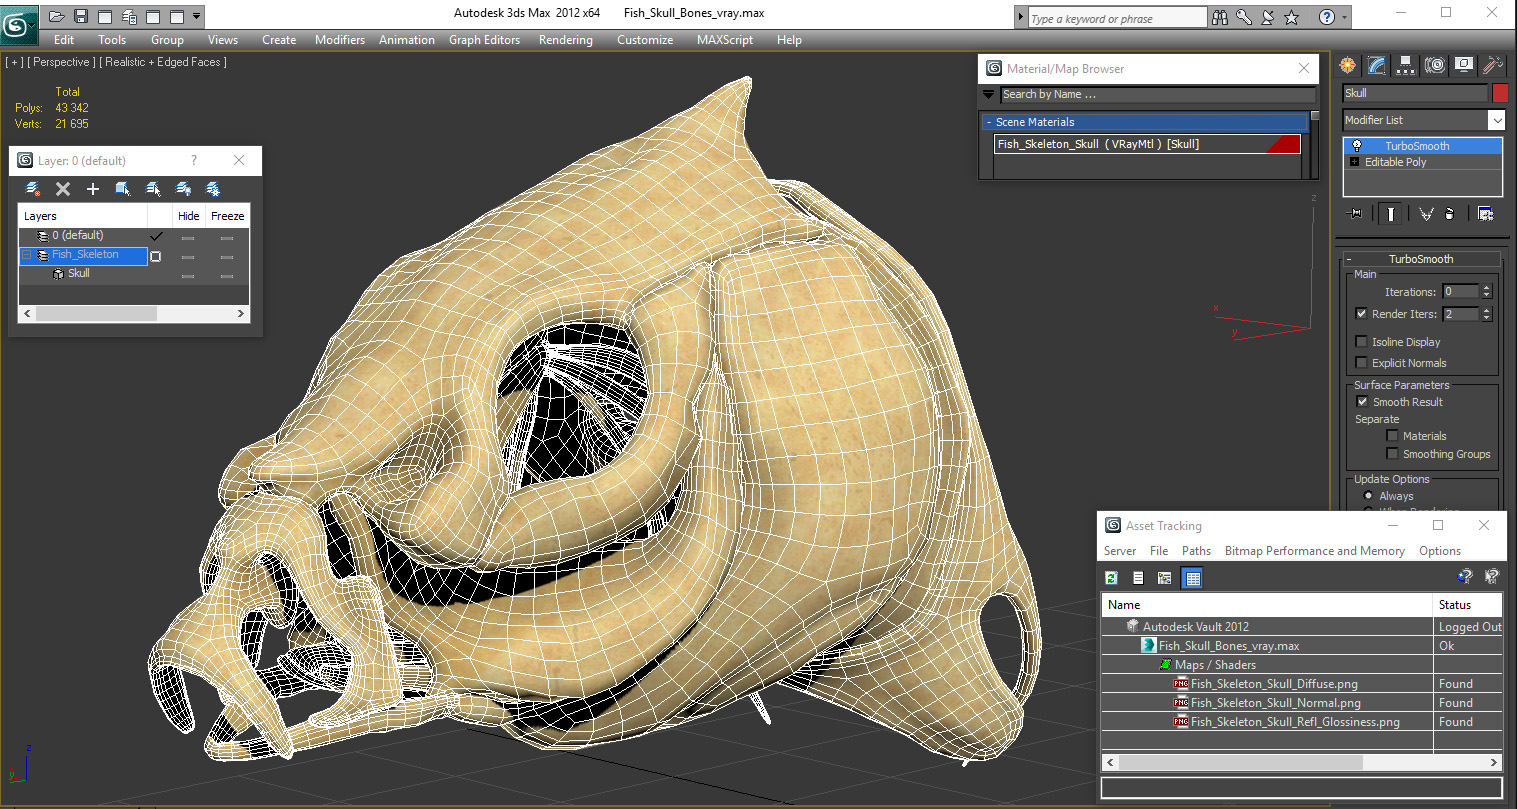Toggle TurboSmooth lightbulb visibility icon
The image size is (1517, 809).
click(1357, 146)
